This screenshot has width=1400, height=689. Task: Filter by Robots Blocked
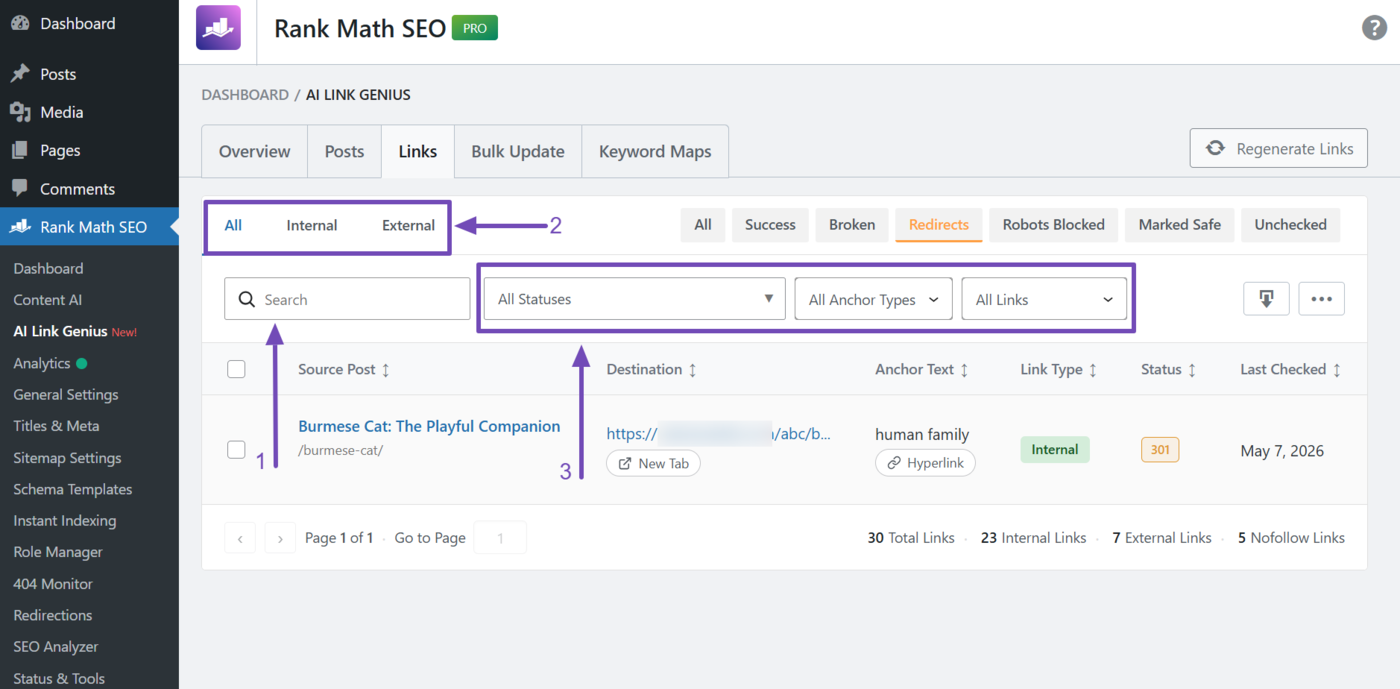(1054, 225)
